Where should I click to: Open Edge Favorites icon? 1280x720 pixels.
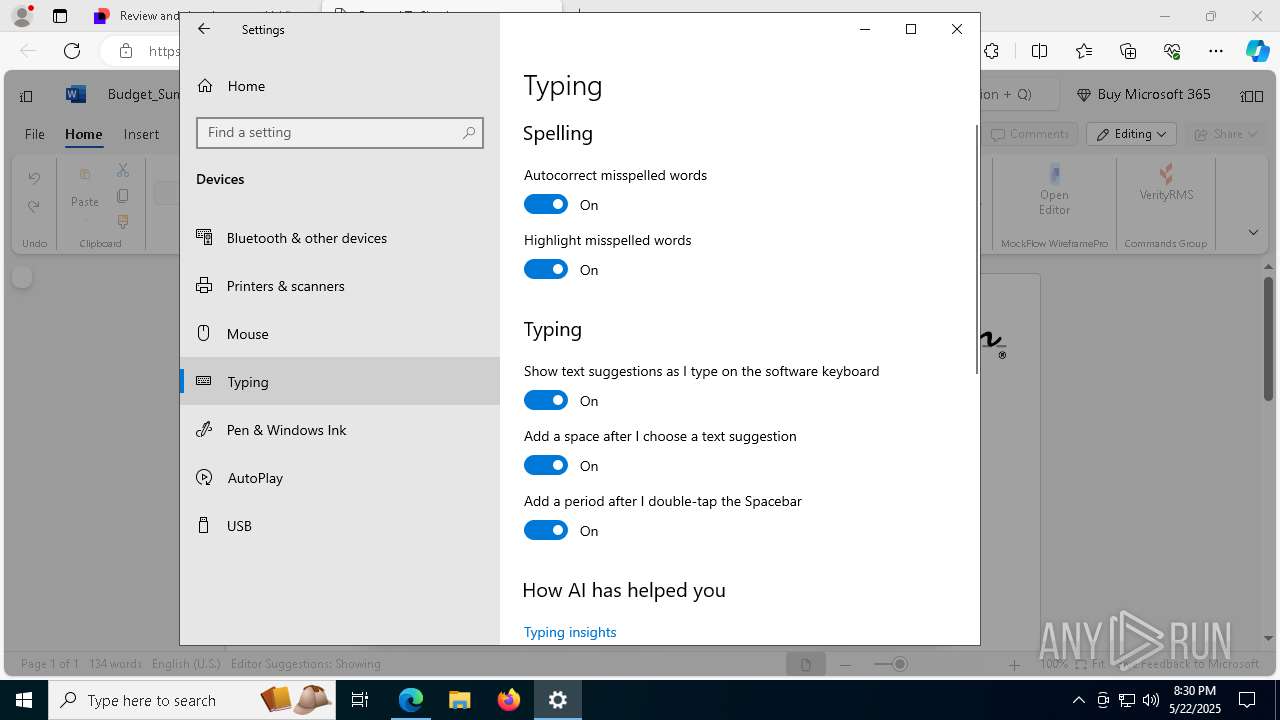click(x=1084, y=51)
